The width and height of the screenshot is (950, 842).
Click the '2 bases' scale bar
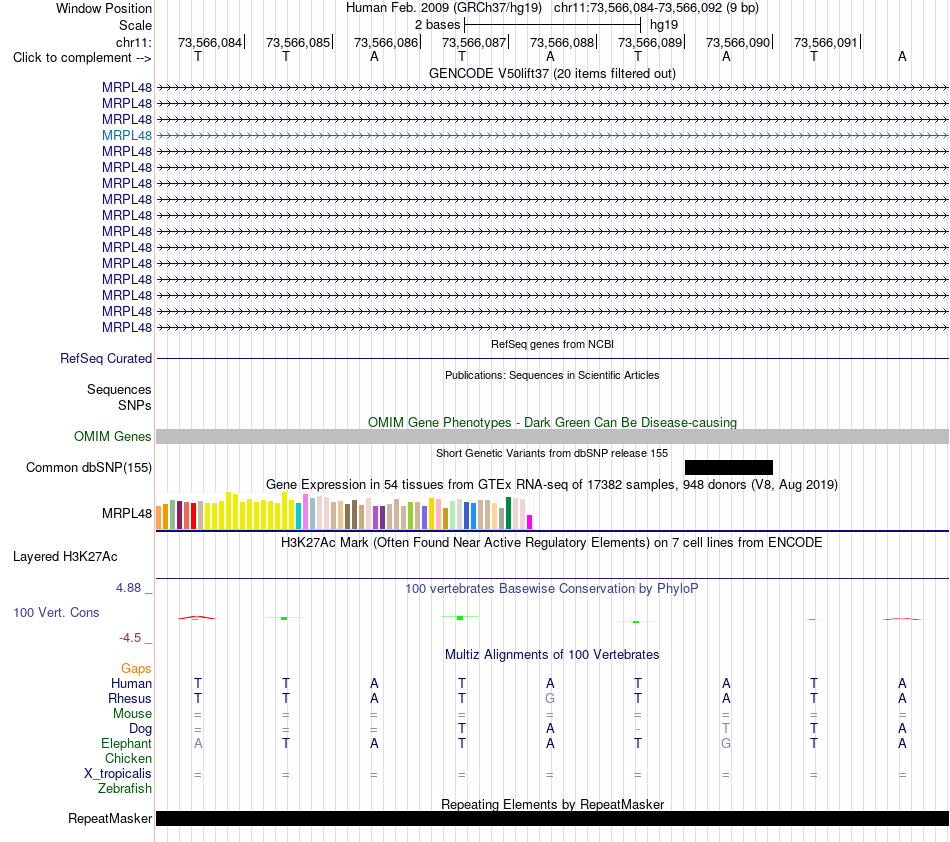(x=553, y=25)
